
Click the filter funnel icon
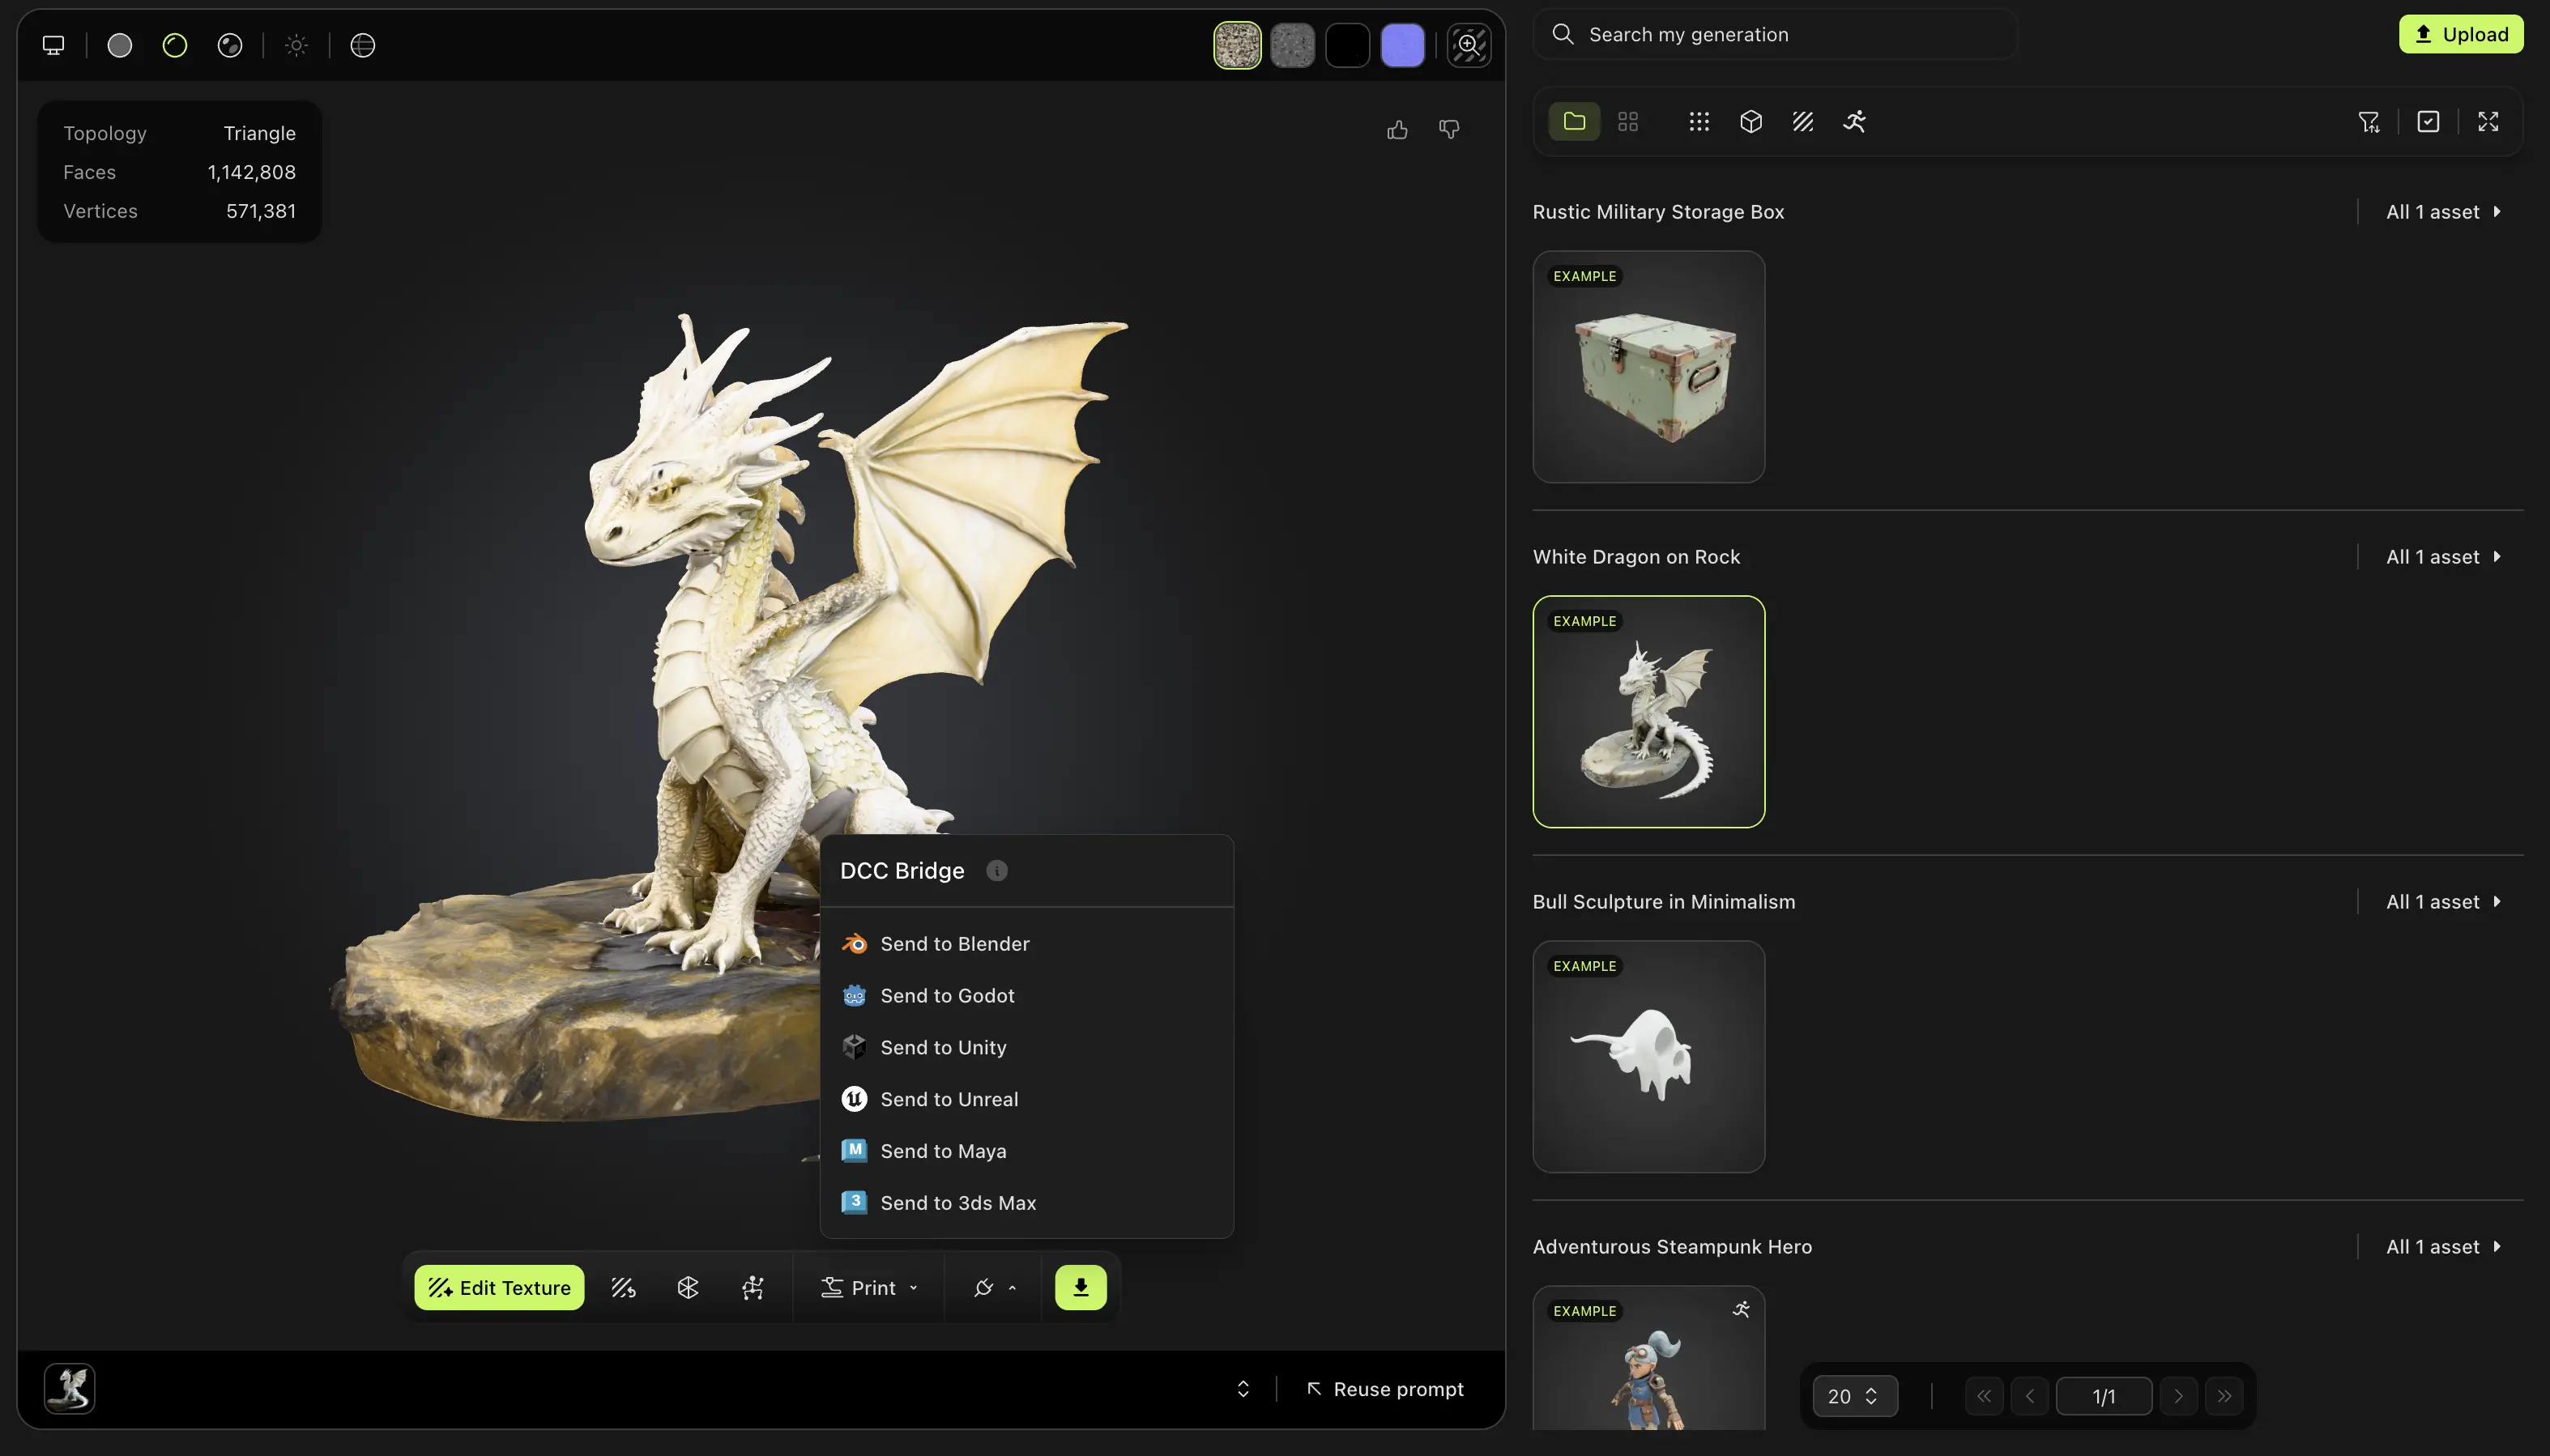coord(2368,121)
